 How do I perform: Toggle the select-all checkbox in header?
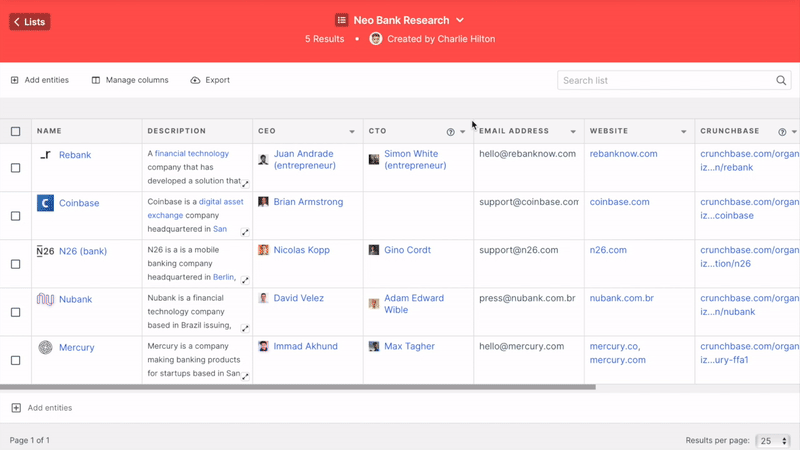tap(16, 131)
